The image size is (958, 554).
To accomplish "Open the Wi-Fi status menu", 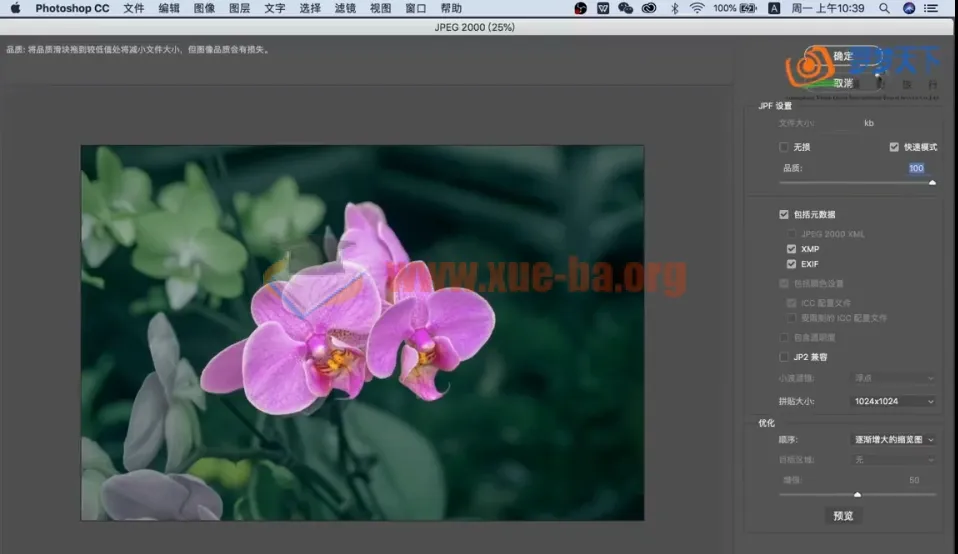I will pyautogui.click(x=696, y=8).
